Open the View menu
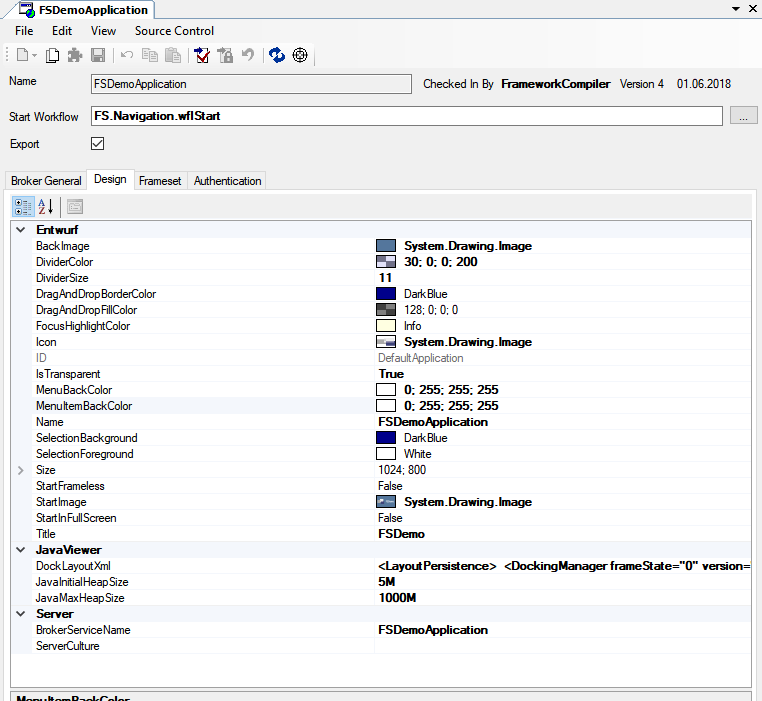762x701 pixels. [x=104, y=31]
